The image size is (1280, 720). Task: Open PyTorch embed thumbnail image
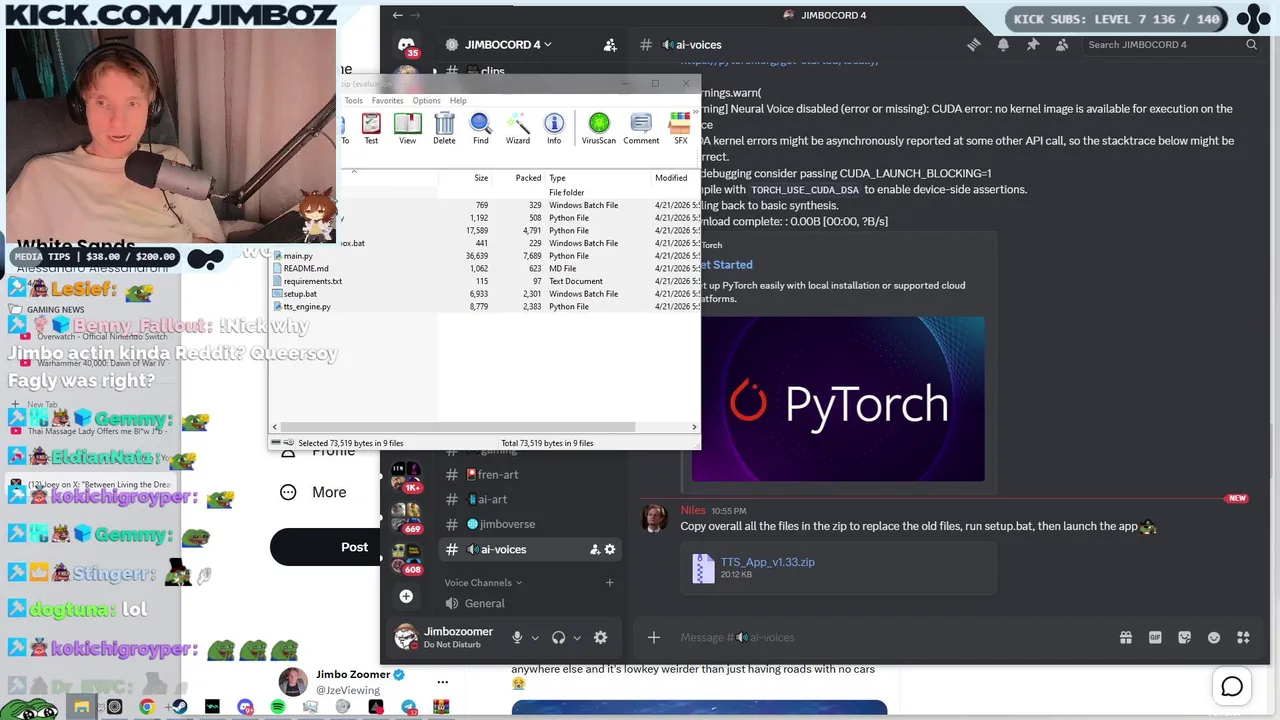coord(838,399)
